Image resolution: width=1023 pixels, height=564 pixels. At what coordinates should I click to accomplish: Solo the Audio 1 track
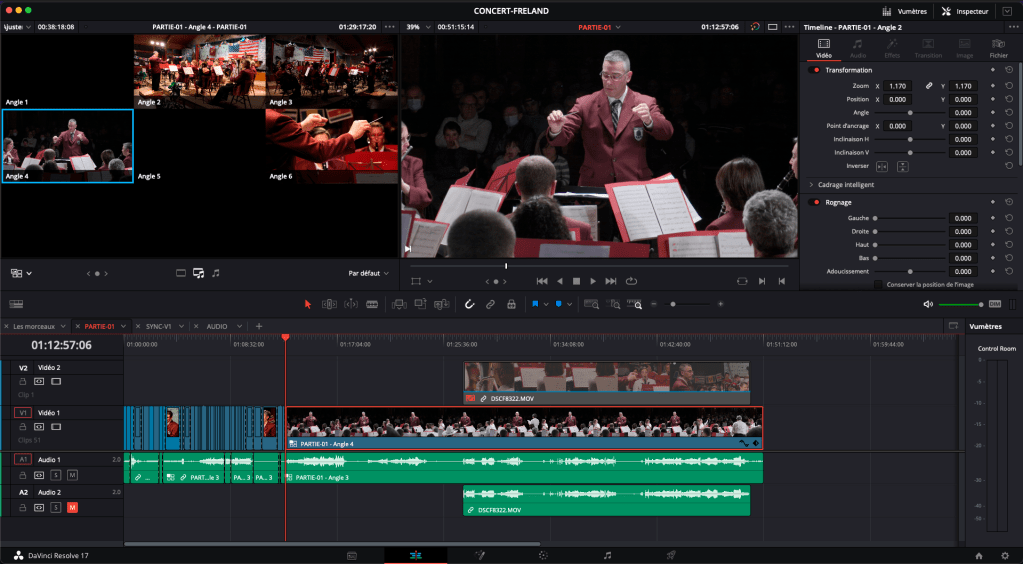pos(56,474)
